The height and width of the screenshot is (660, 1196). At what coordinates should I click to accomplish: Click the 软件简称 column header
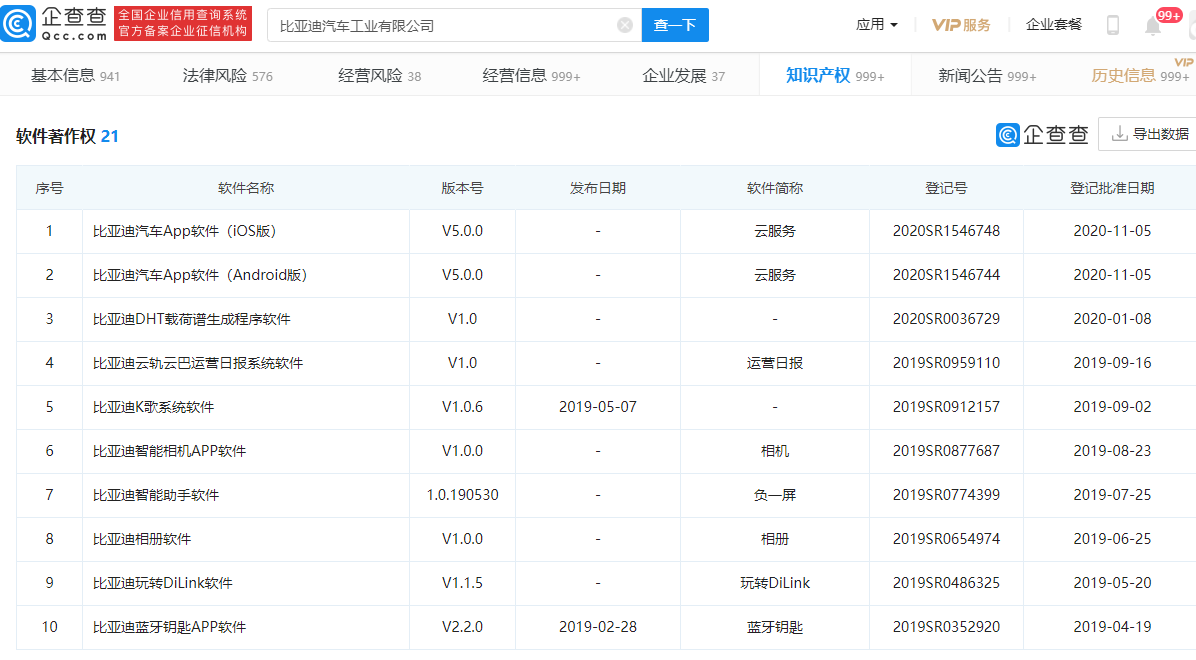point(775,188)
